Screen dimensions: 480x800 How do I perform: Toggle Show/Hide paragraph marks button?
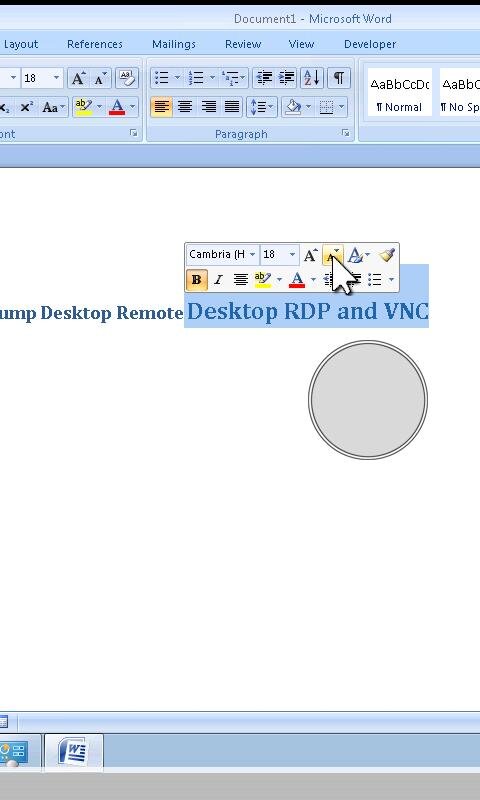coord(338,78)
